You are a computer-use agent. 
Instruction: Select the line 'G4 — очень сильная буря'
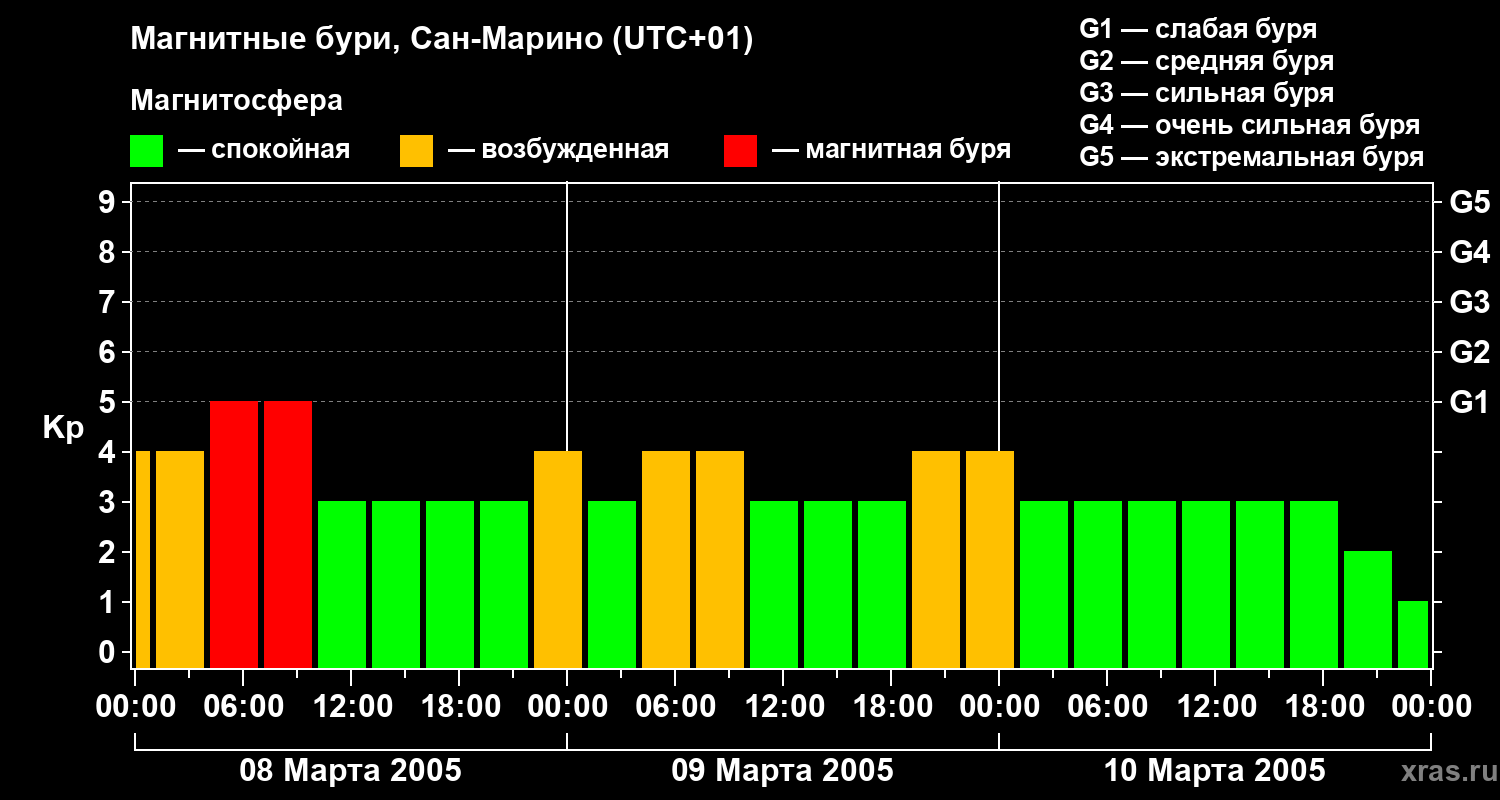pyautogui.click(x=1249, y=125)
